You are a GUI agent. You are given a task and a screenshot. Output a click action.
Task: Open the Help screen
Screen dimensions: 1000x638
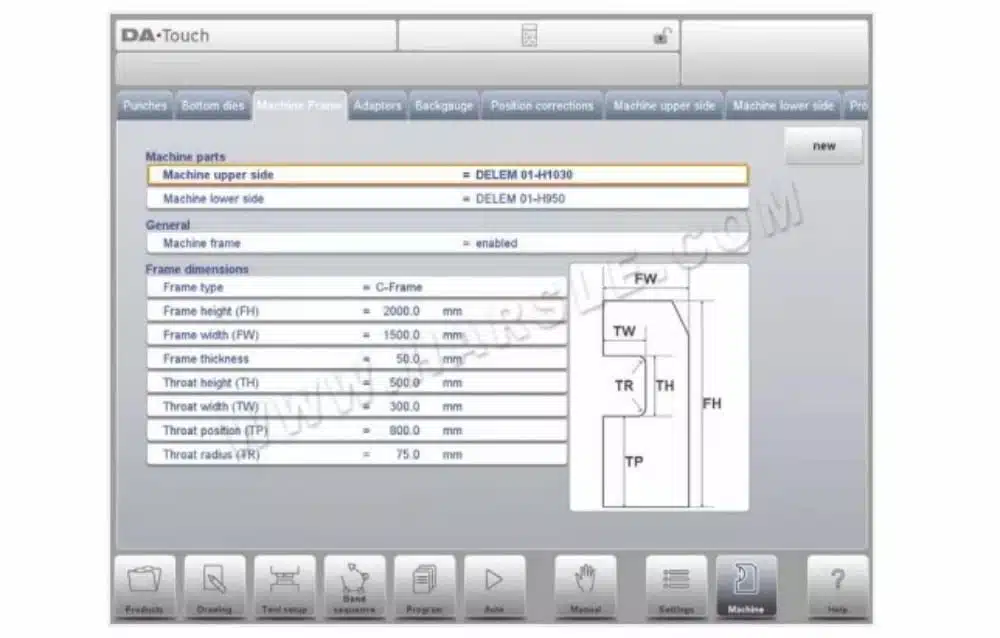[x=837, y=587]
